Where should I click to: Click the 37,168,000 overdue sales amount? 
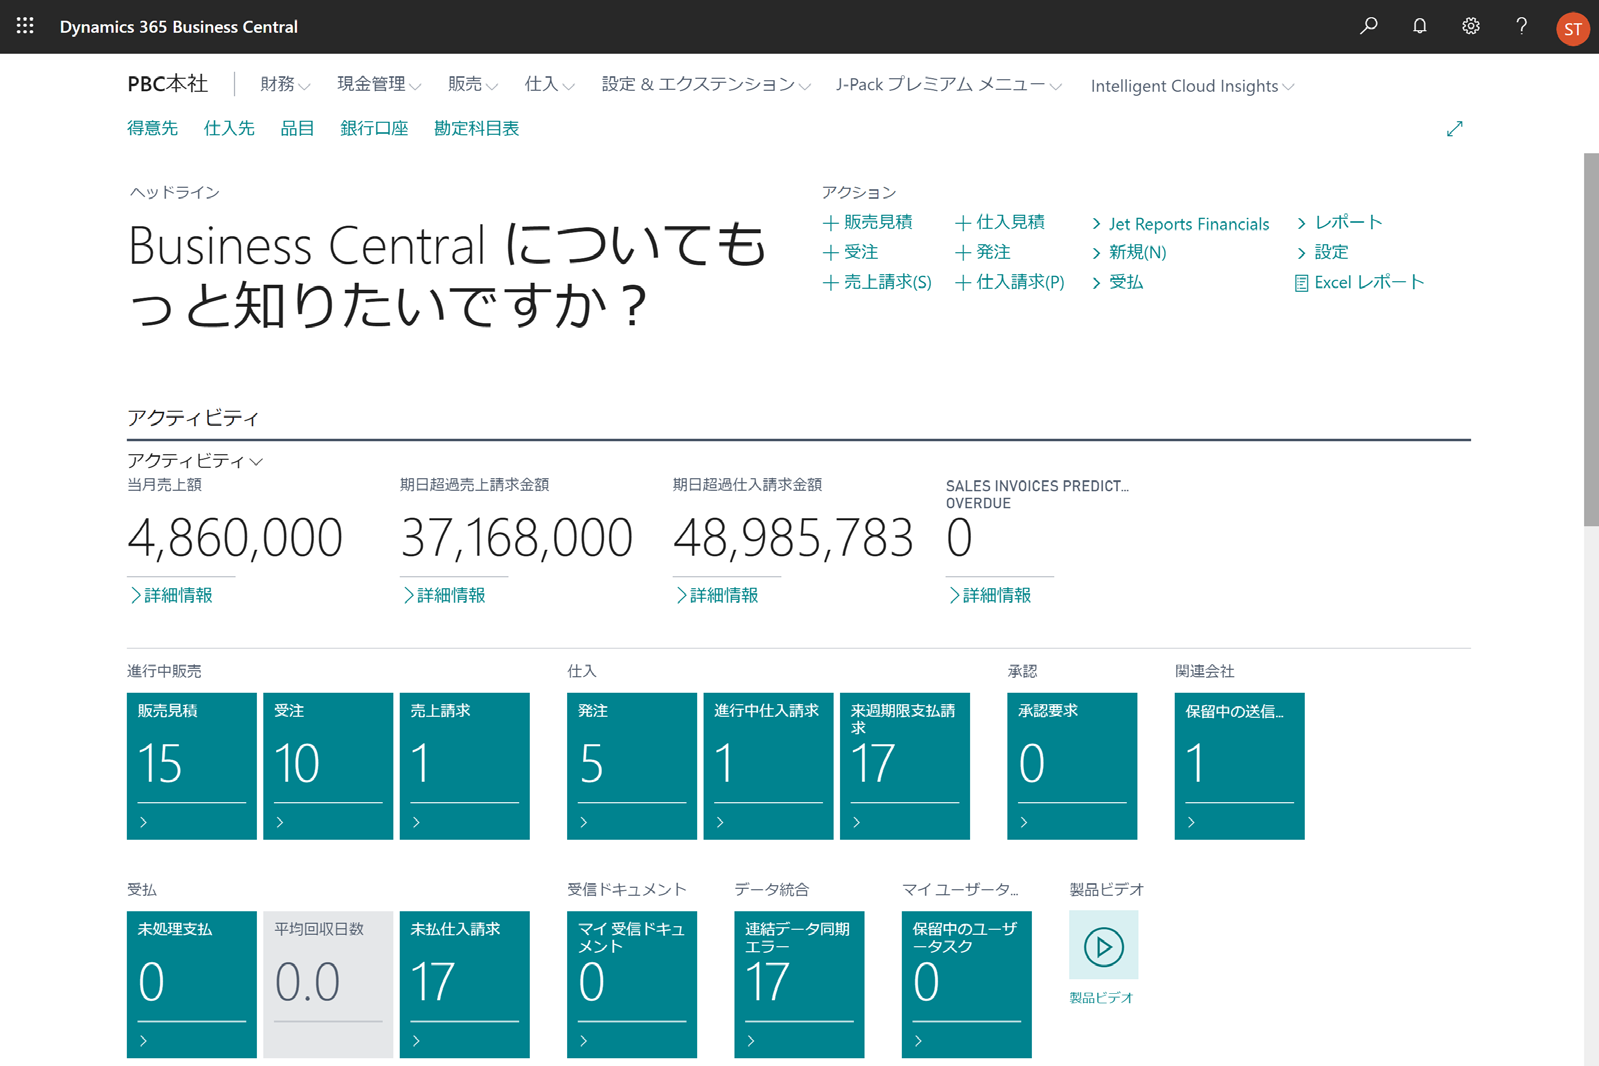pyautogui.click(x=516, y=538)
